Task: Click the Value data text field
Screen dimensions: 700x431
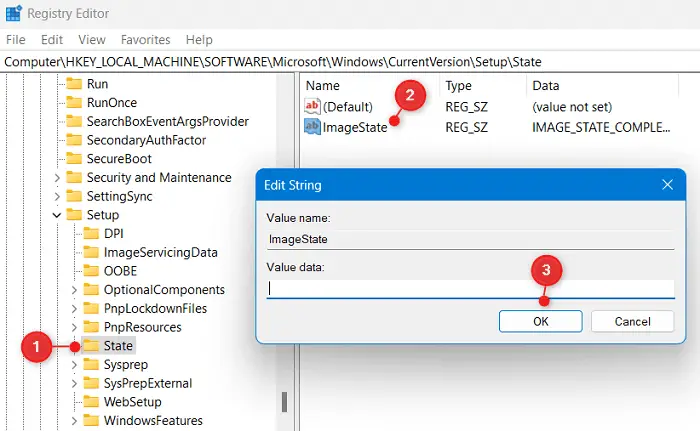Action: pos(470,288)
